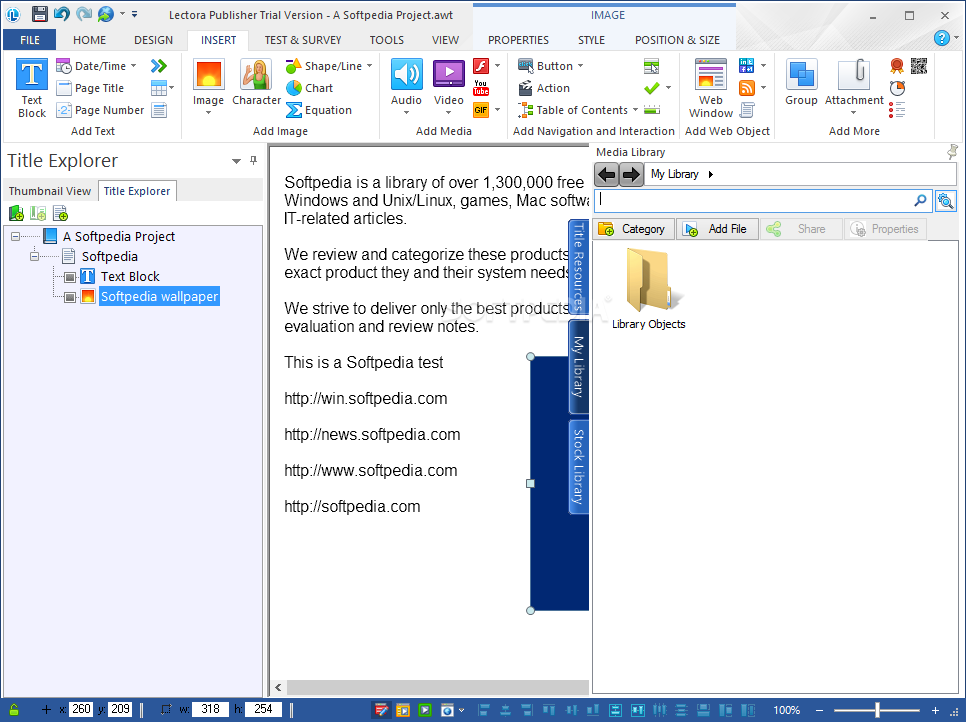Add a Character image
The width and height of the screenshot is (966, 722).
[x=256, y=83]
